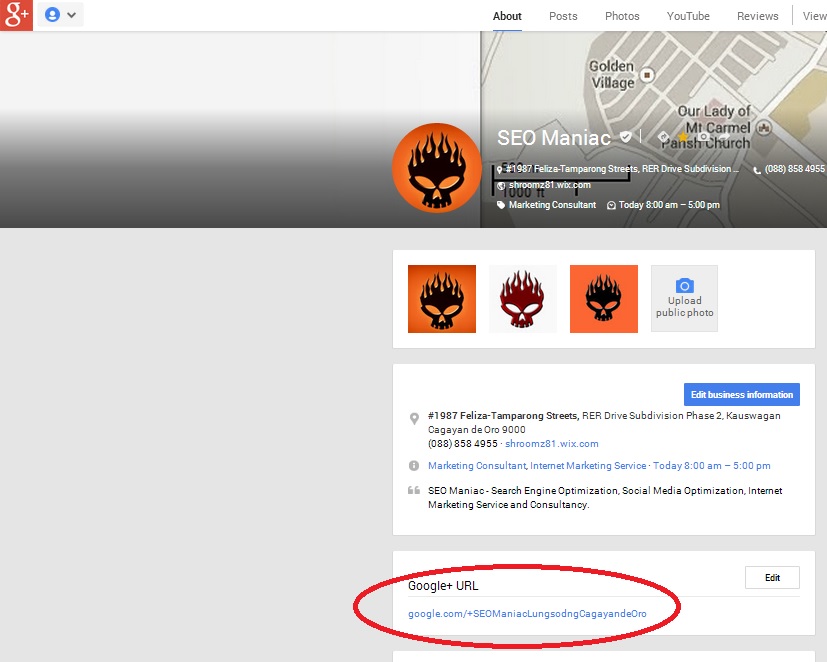Viewport: 827px width, 662px height.
Task: Click the phone icon next to 088 858 4955
Action: tap(757, 170)
